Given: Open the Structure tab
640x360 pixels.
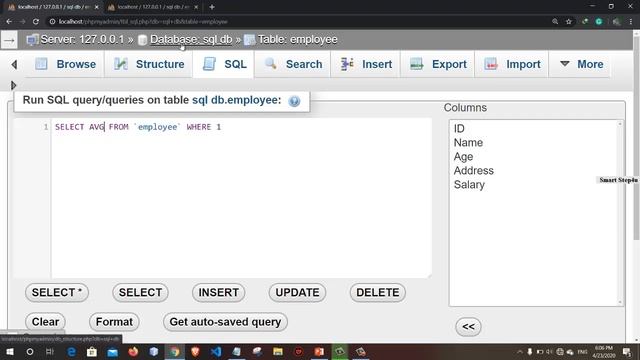Looking at the screenshot, I should tap(149, 64).
